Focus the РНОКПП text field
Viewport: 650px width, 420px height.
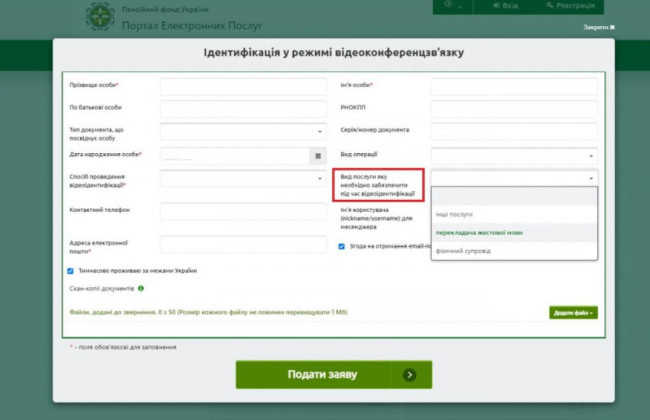pos(514,108)
